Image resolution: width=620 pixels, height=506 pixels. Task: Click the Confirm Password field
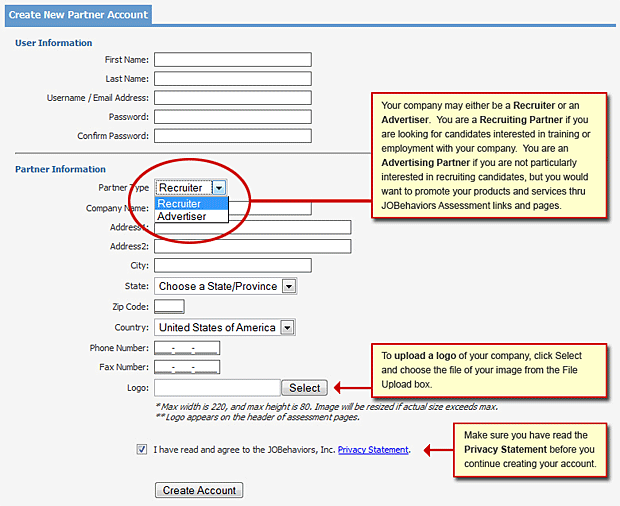point(232,136)
